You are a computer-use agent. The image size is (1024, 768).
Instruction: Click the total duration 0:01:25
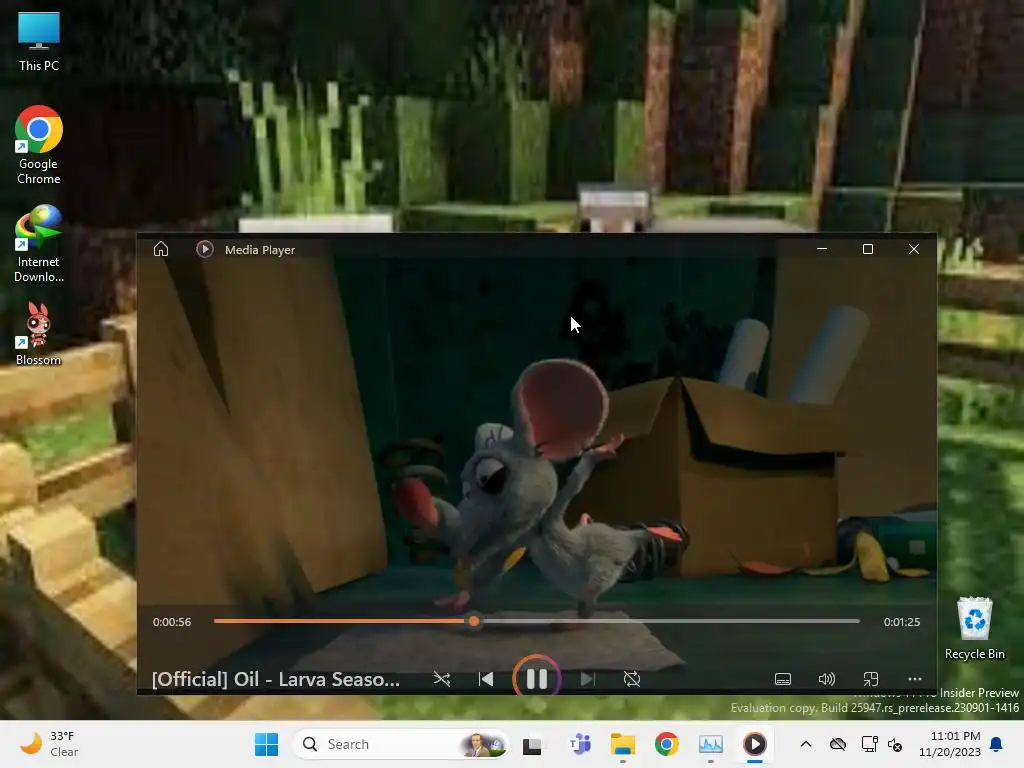tap(901, 622)
